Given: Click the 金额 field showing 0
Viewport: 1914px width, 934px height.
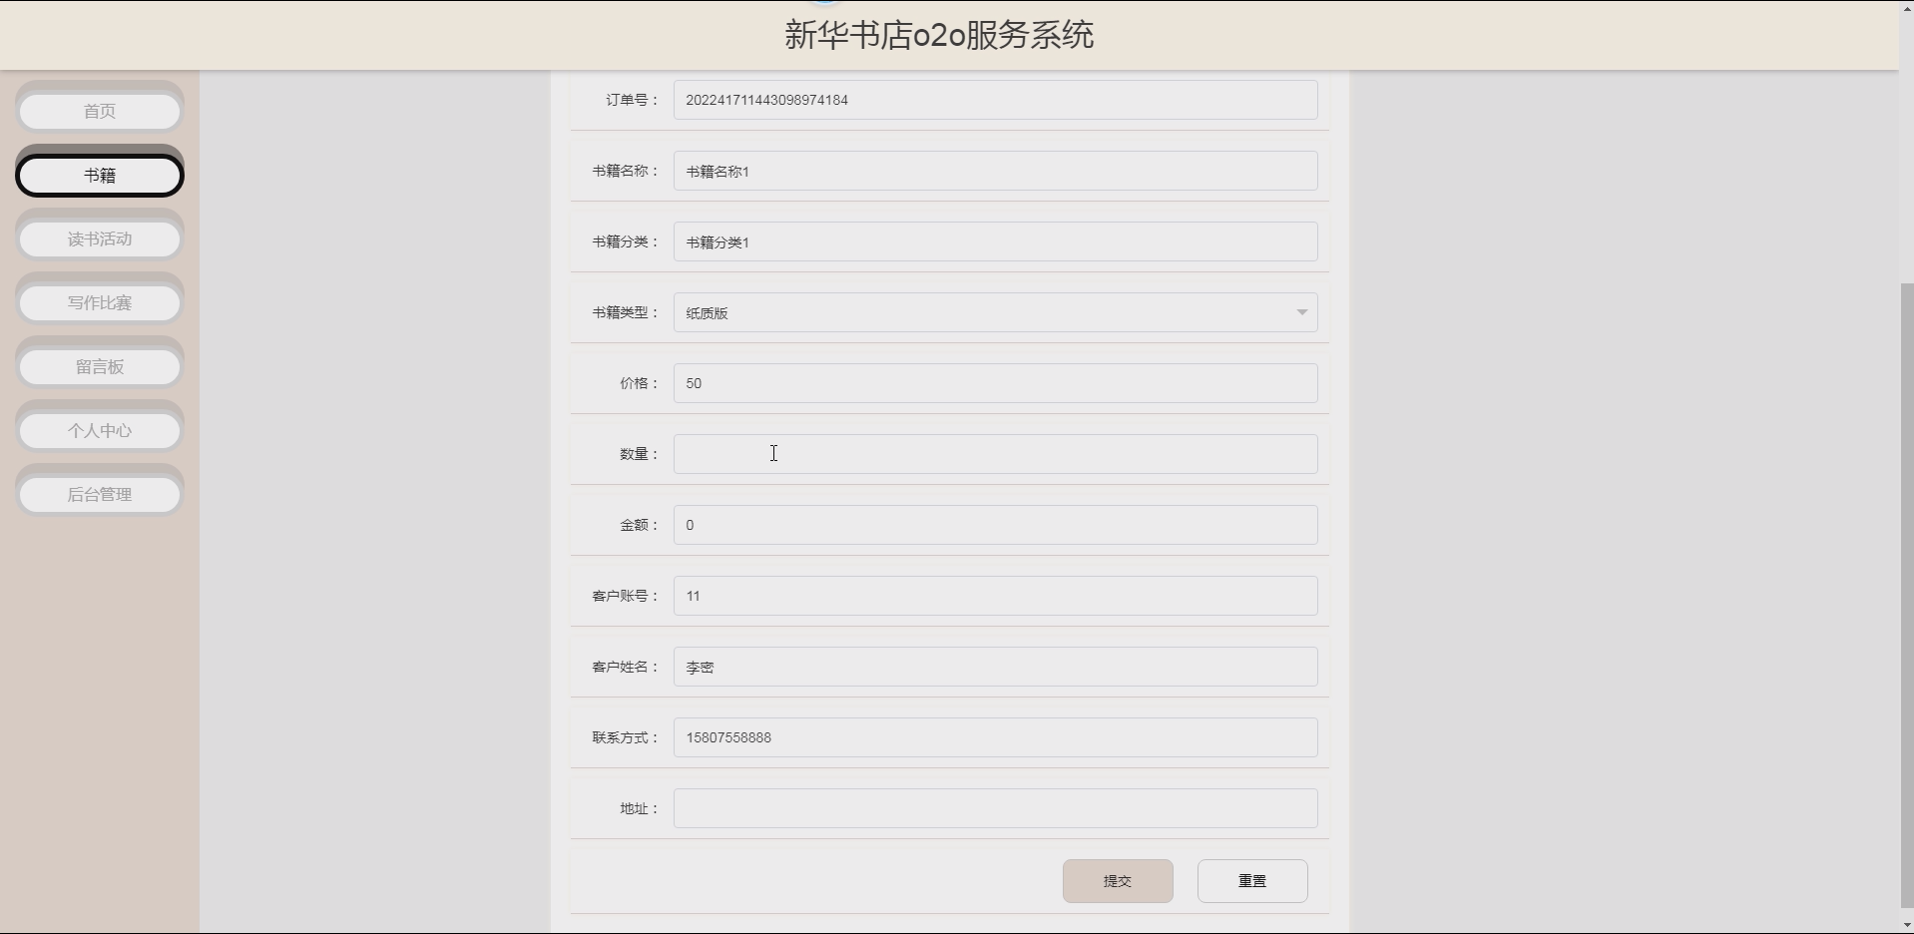Looking at the screenshot, I should [x=995, y=525].
